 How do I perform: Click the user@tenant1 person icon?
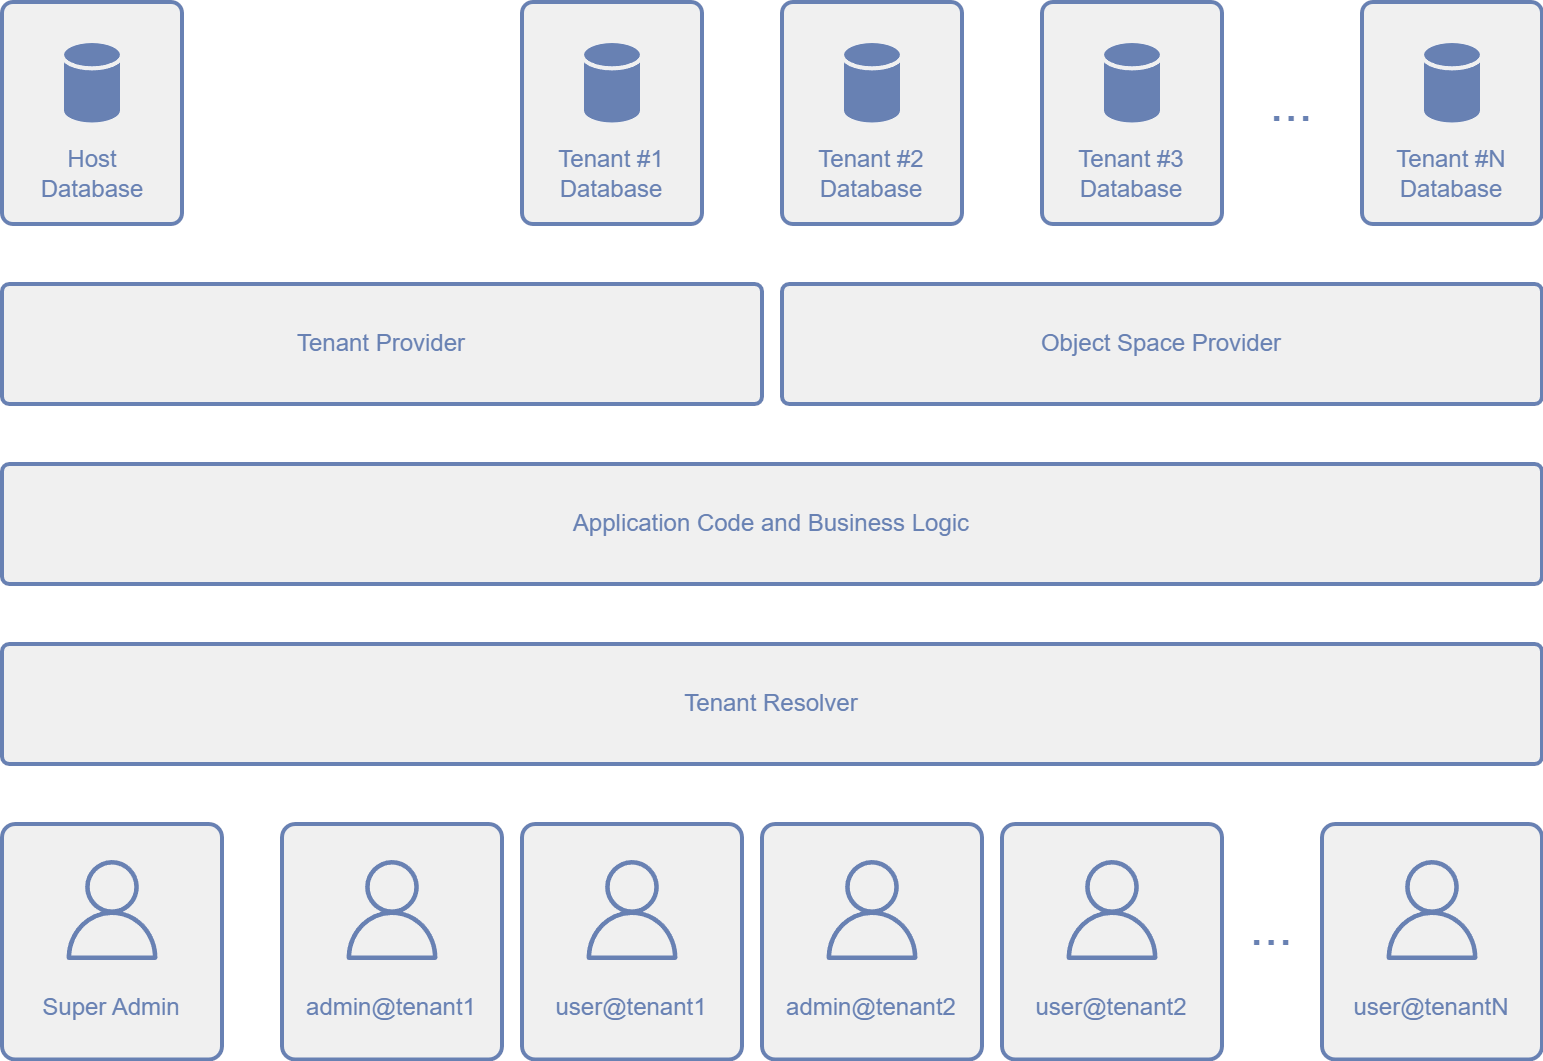point(632,909)
